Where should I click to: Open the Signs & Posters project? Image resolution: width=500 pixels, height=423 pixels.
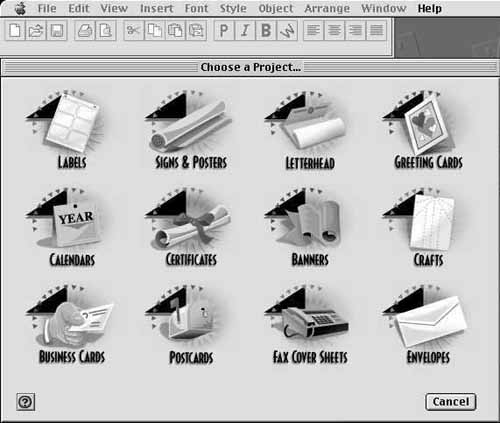point(190,128)
